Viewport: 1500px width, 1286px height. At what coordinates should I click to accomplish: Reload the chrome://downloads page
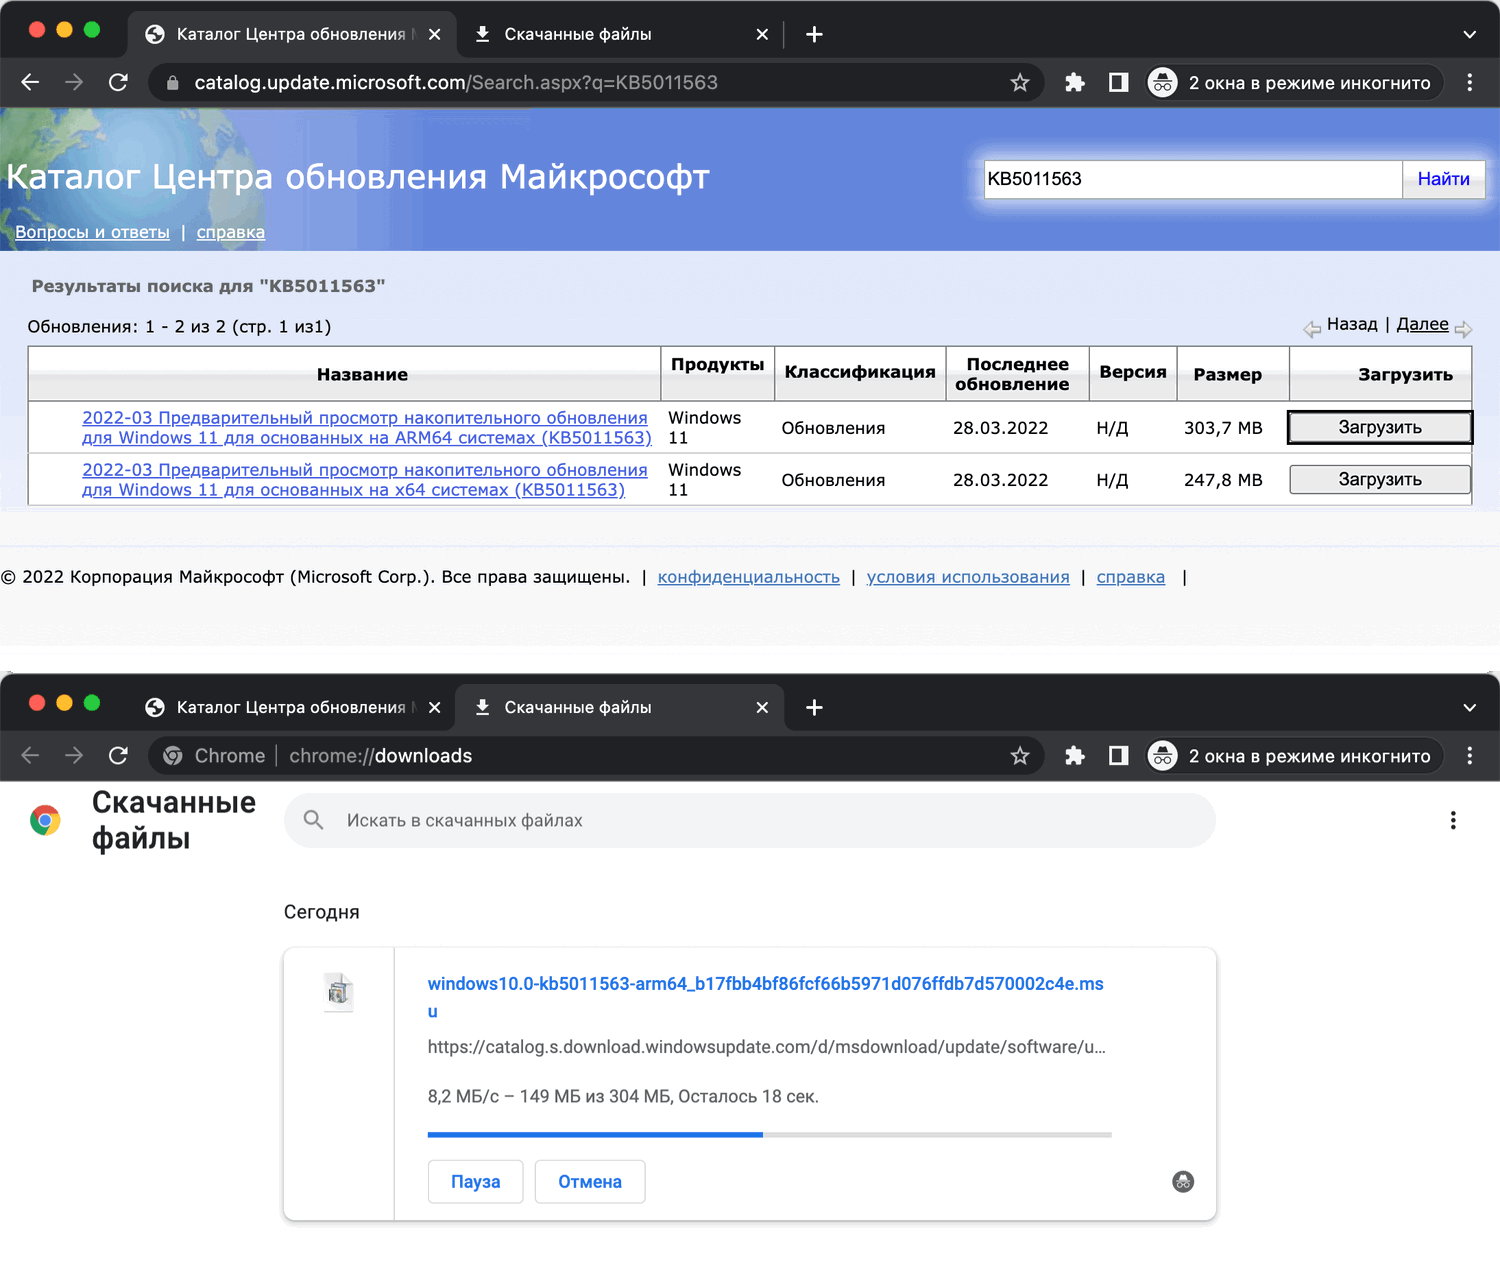(x=118, y=755)
